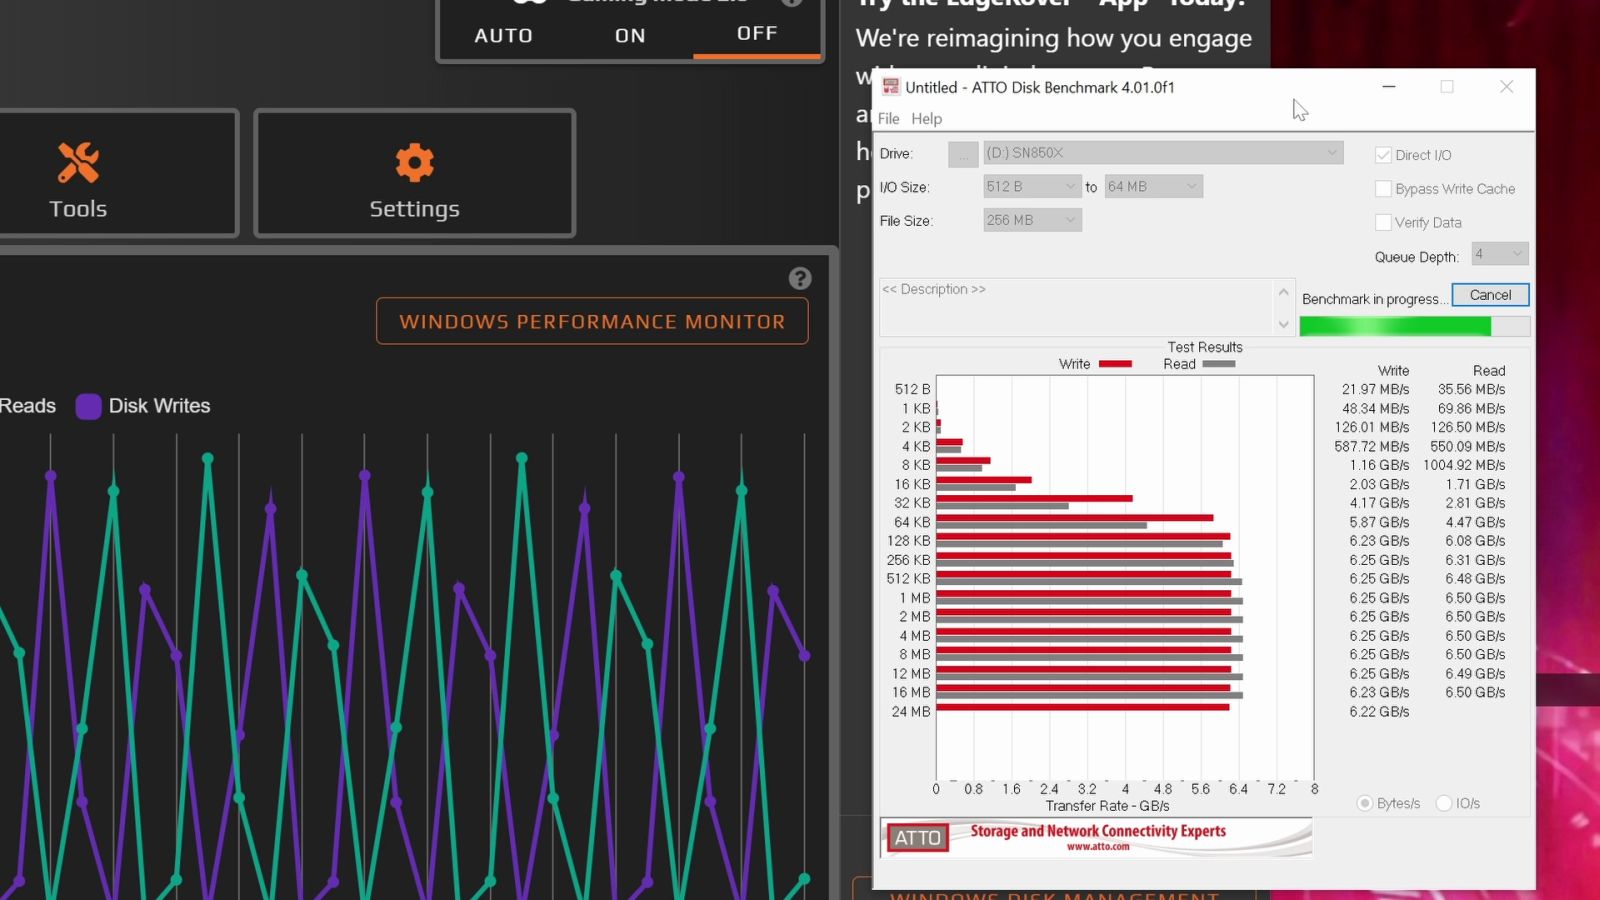Set Gaming Mode to OFF

[x=757, y=34]
